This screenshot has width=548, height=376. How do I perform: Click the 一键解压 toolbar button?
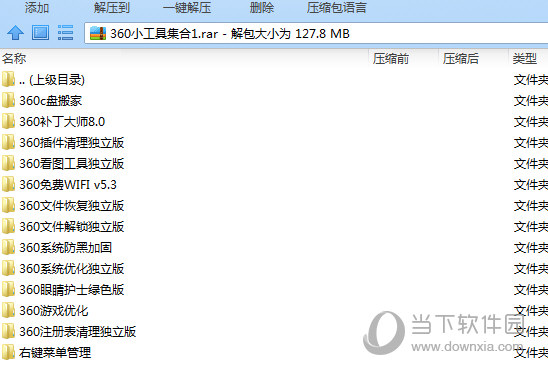coord(187,7)
